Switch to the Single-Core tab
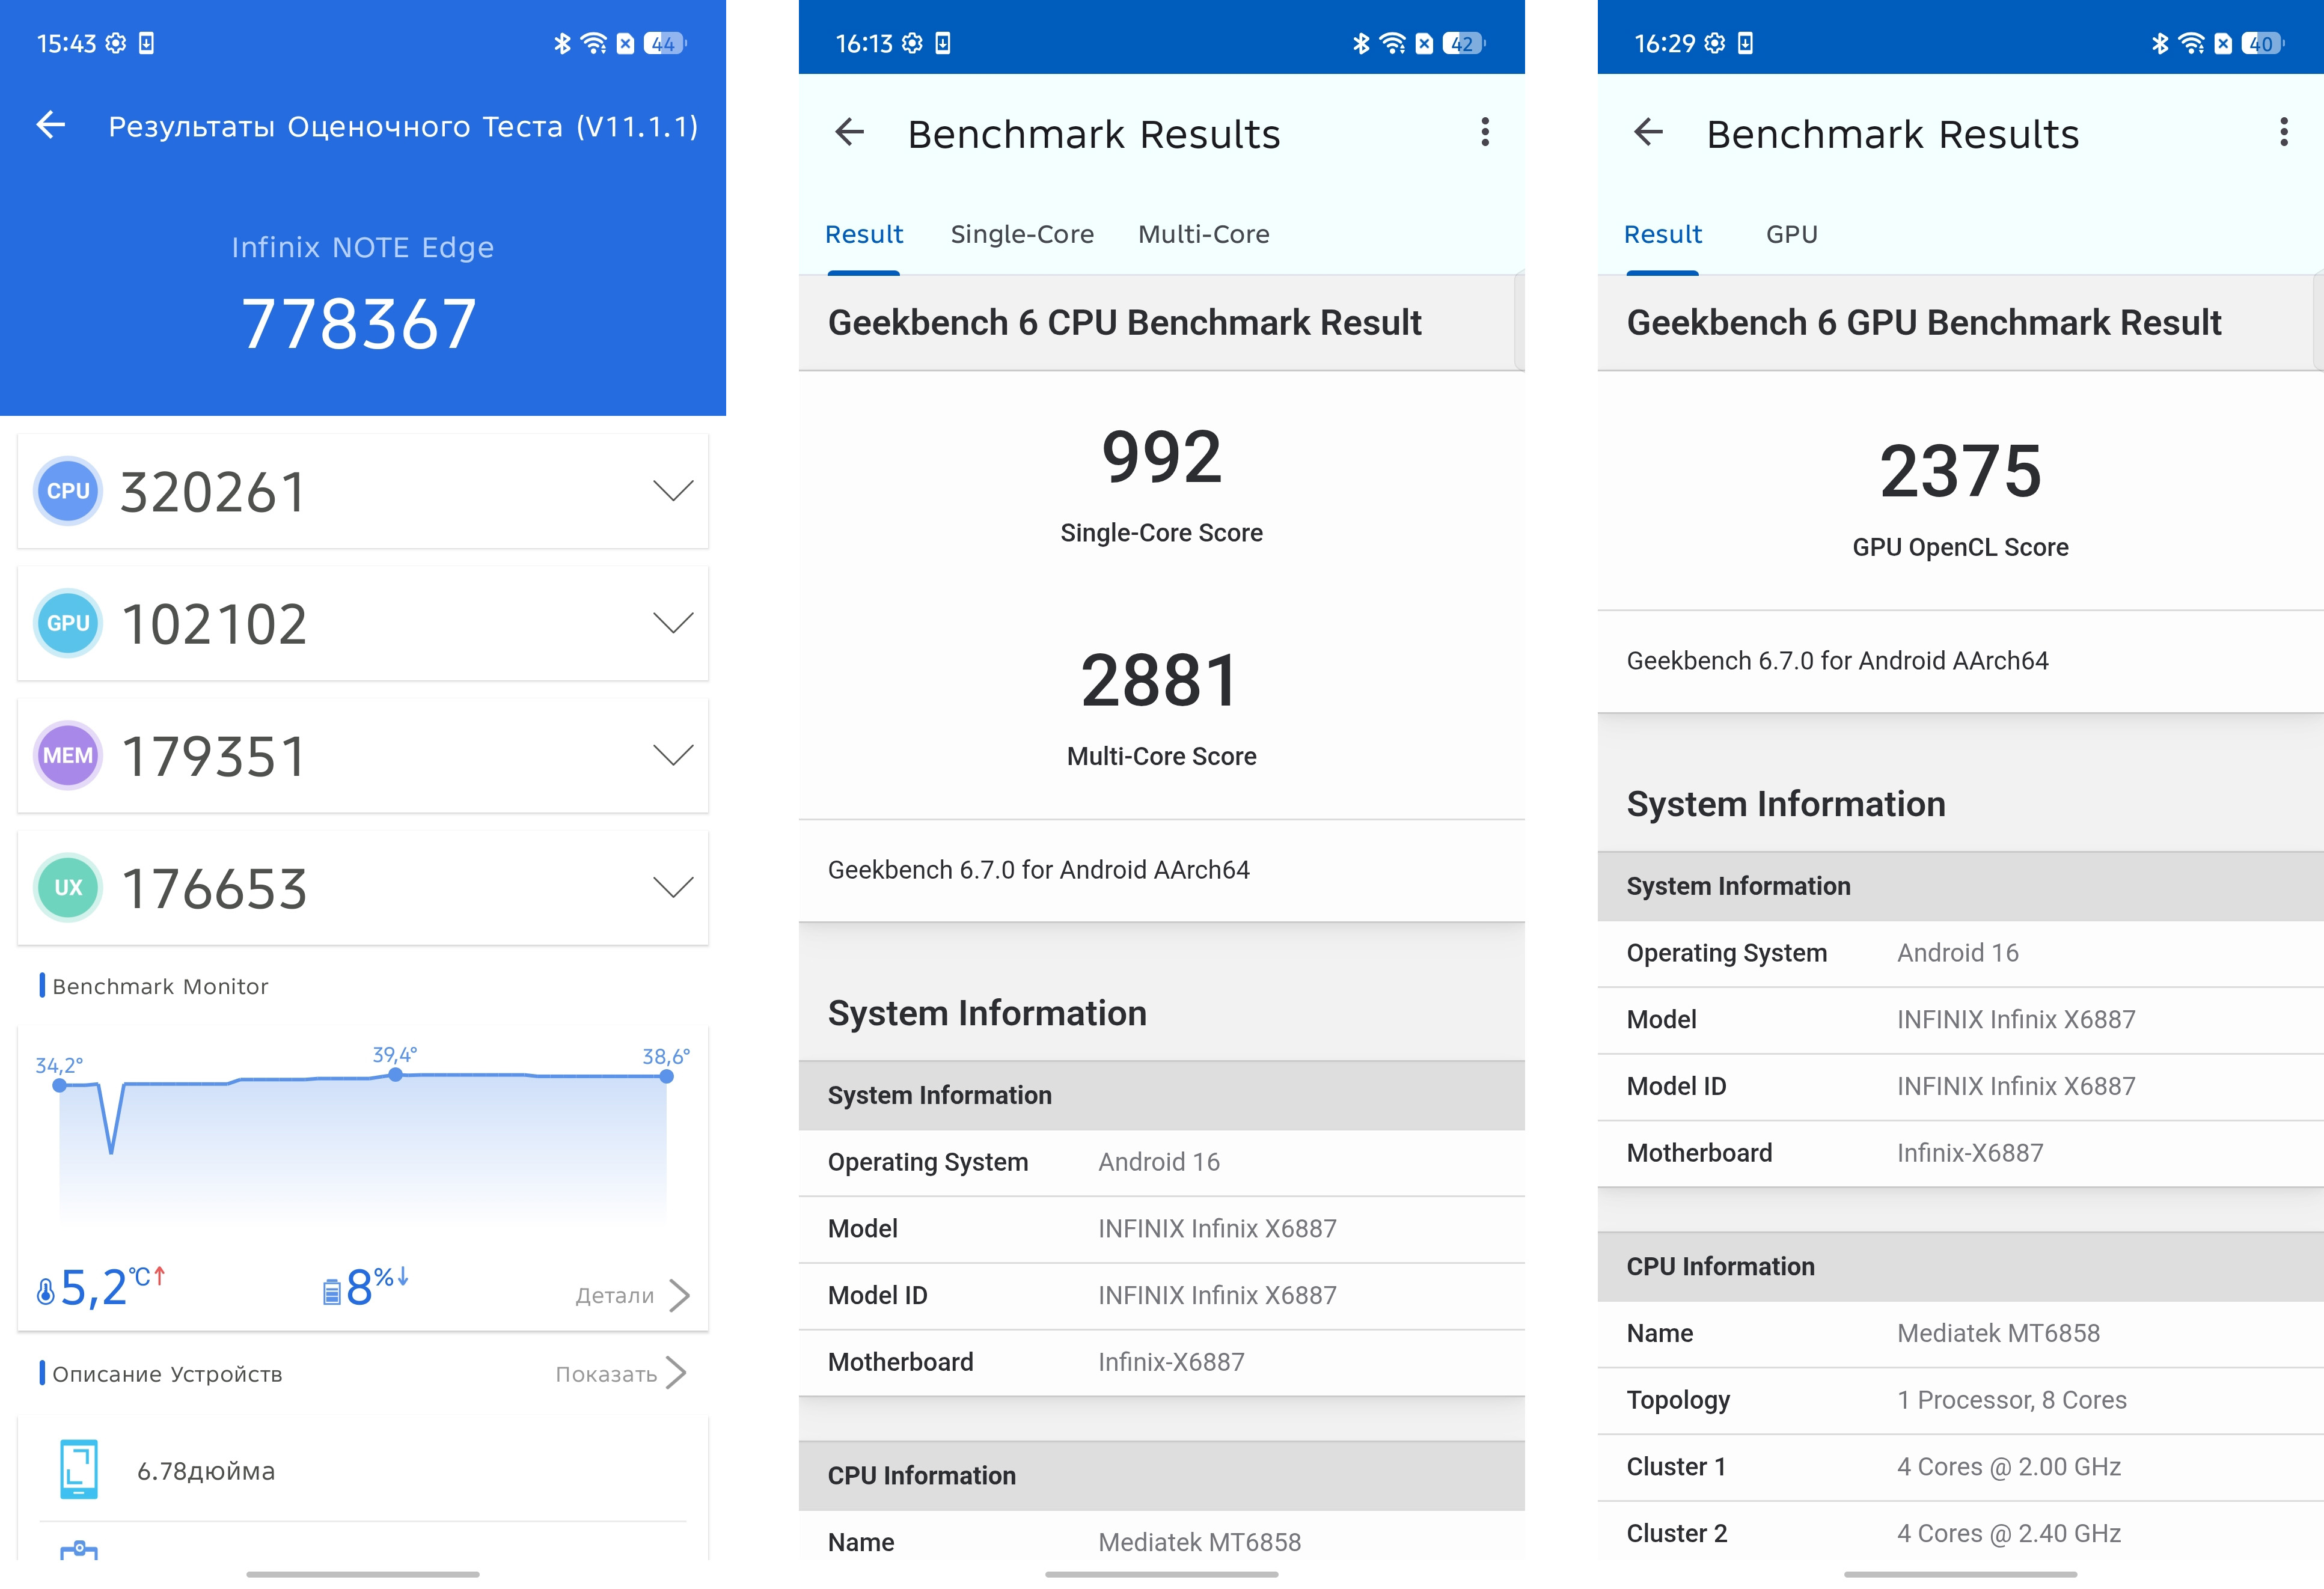This screenshot has height=1589, width=2324. (1022, 234)
